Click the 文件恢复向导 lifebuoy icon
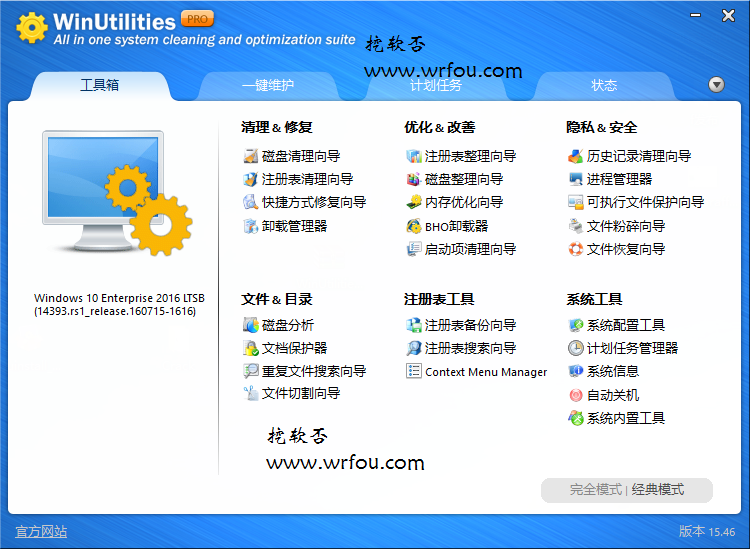 pyautogui.click(x=575, y=249)
